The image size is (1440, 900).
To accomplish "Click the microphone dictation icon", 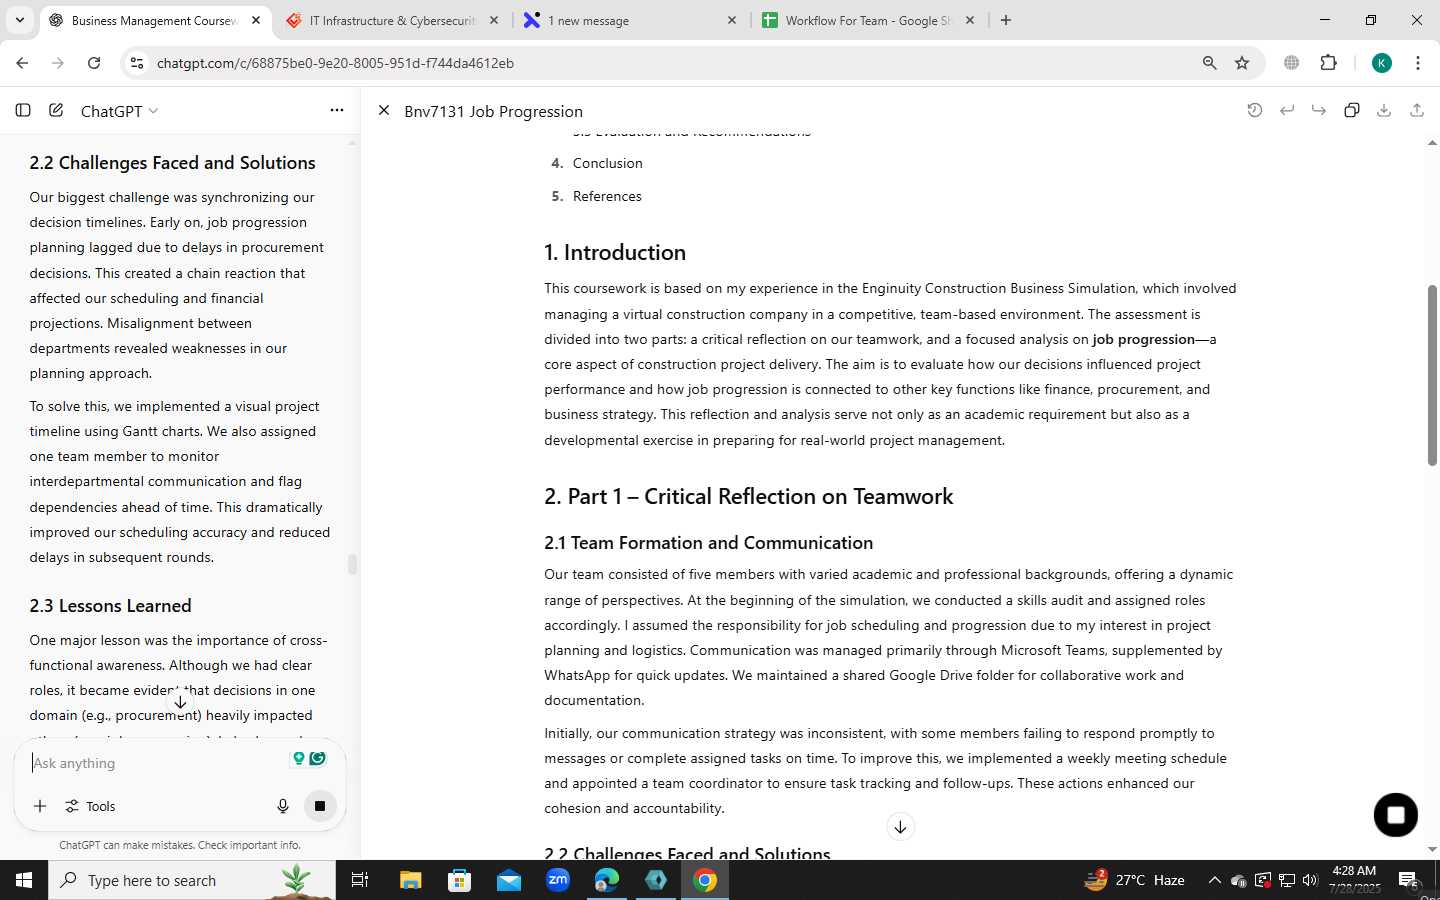I will [x=283, y=806].
